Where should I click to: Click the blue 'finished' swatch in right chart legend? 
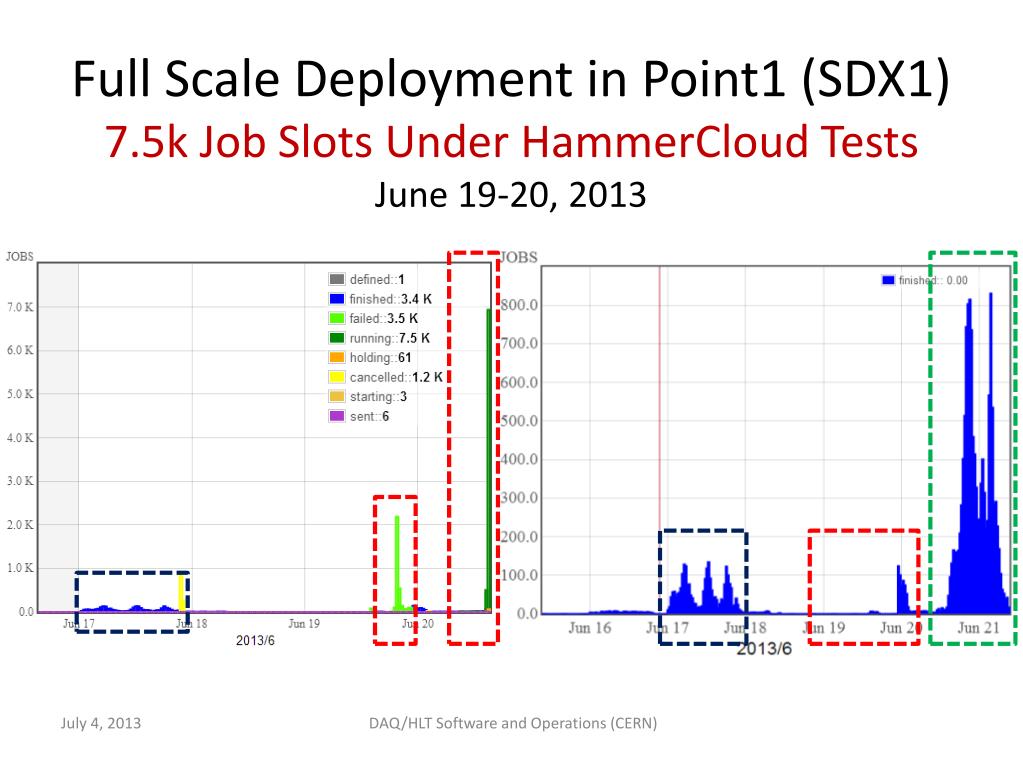pos(888,280)
